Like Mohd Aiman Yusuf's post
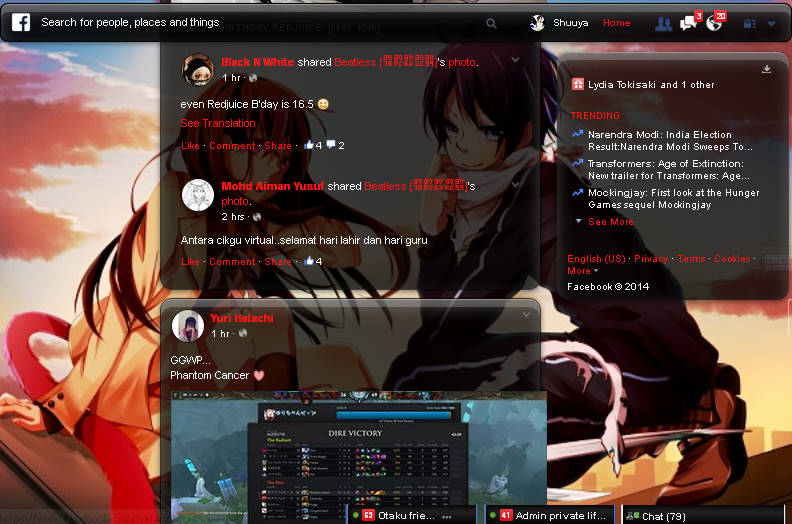This screenshot has height=524, width=792. pyautogui.click(x=190, y=262)
